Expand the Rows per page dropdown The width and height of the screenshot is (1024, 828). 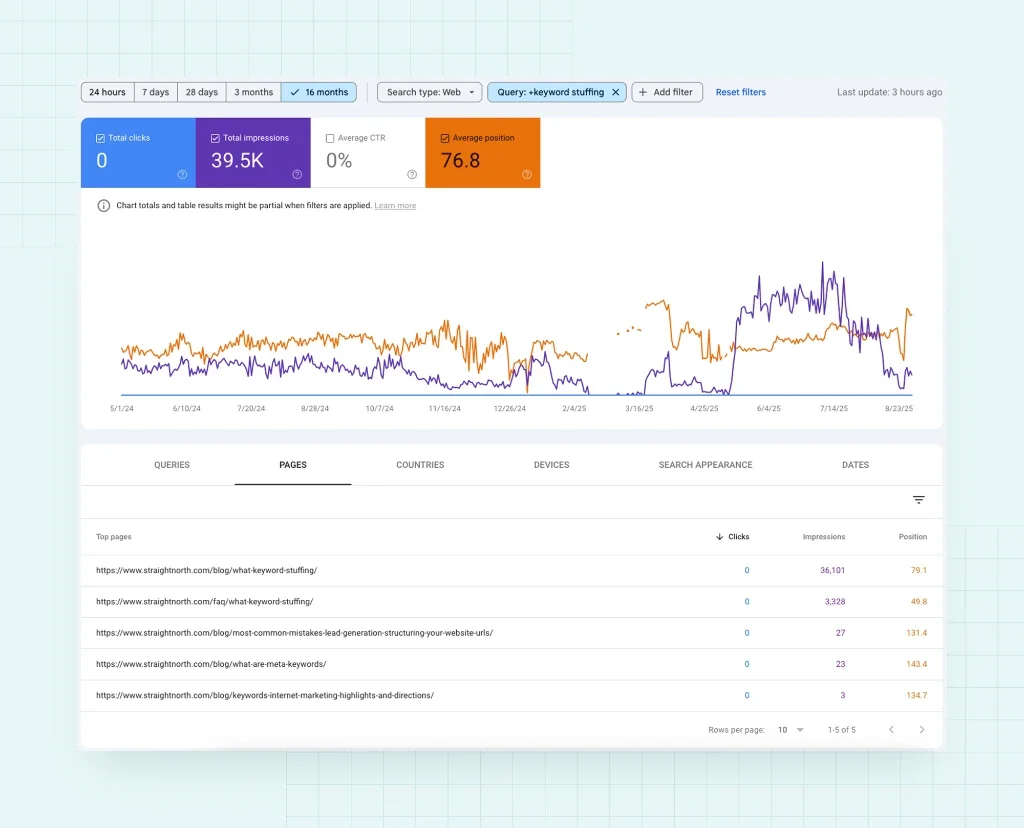point(790,730)
